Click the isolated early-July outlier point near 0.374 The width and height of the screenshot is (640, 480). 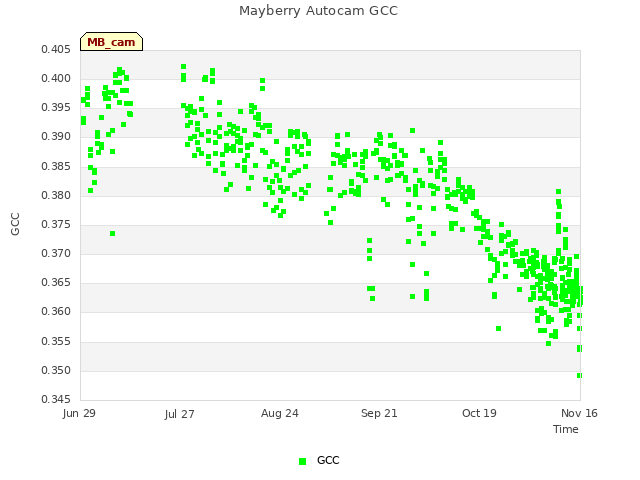coord(113,233)
